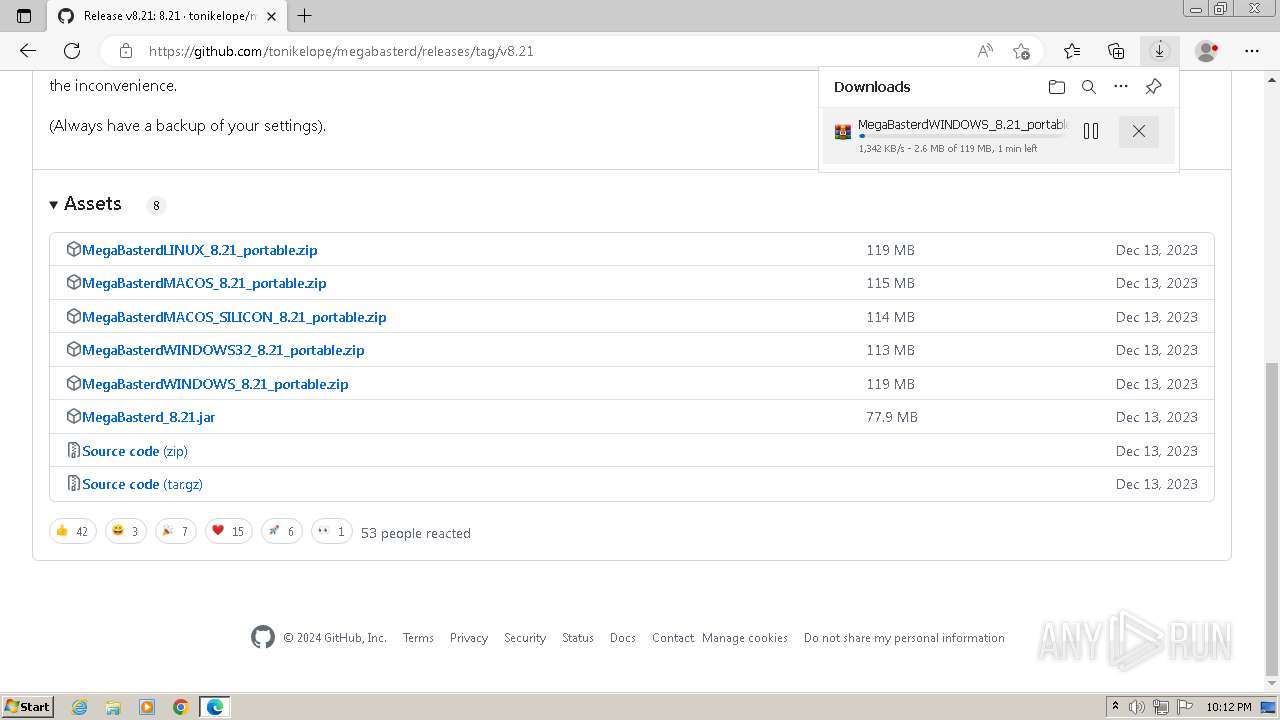The image size is (1280, 720).
Task: Open Edge Settings and more menu
Action: coord(1252,51)
